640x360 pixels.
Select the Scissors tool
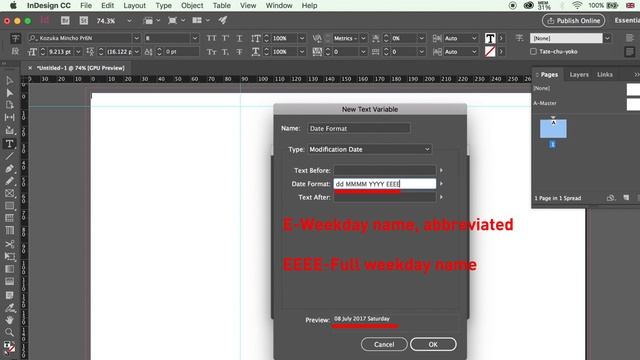(9, 244)
